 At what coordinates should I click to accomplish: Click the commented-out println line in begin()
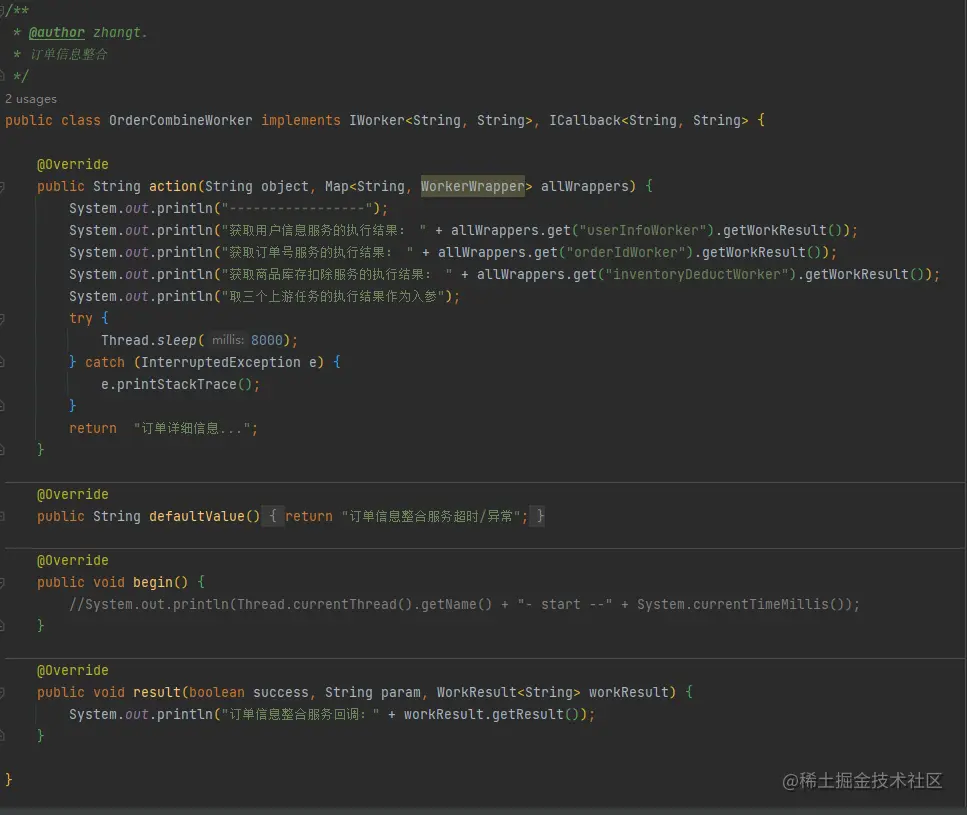pyautogui.click(x=464, y=604)
